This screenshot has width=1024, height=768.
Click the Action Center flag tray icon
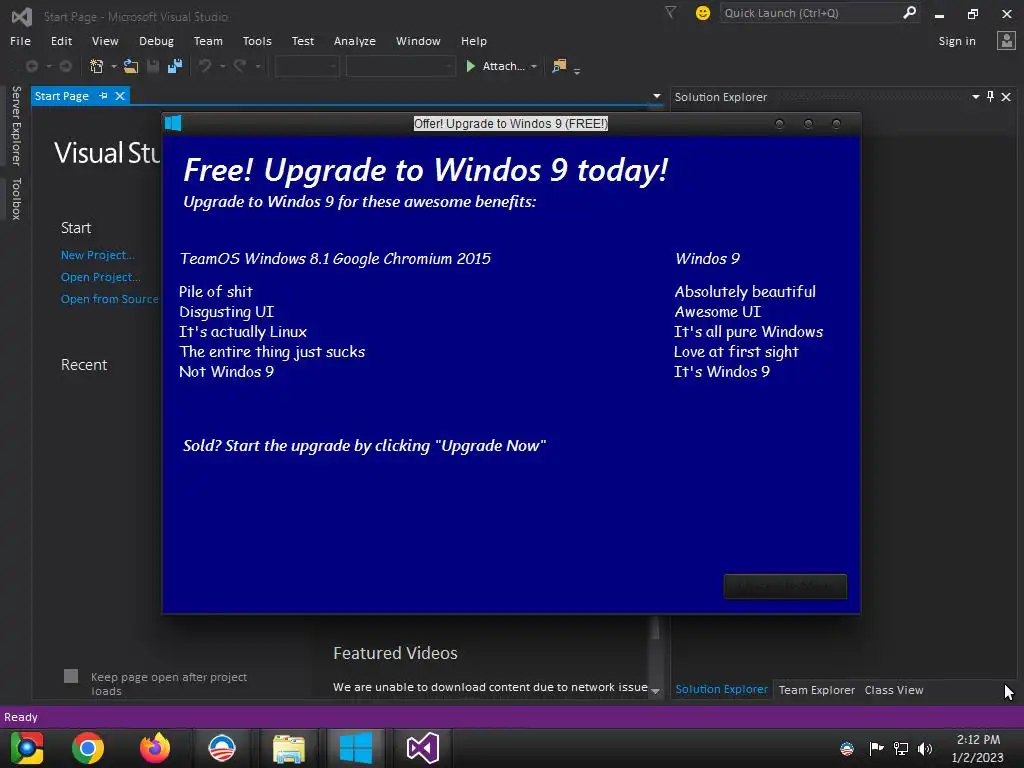(x=876, y=748)
